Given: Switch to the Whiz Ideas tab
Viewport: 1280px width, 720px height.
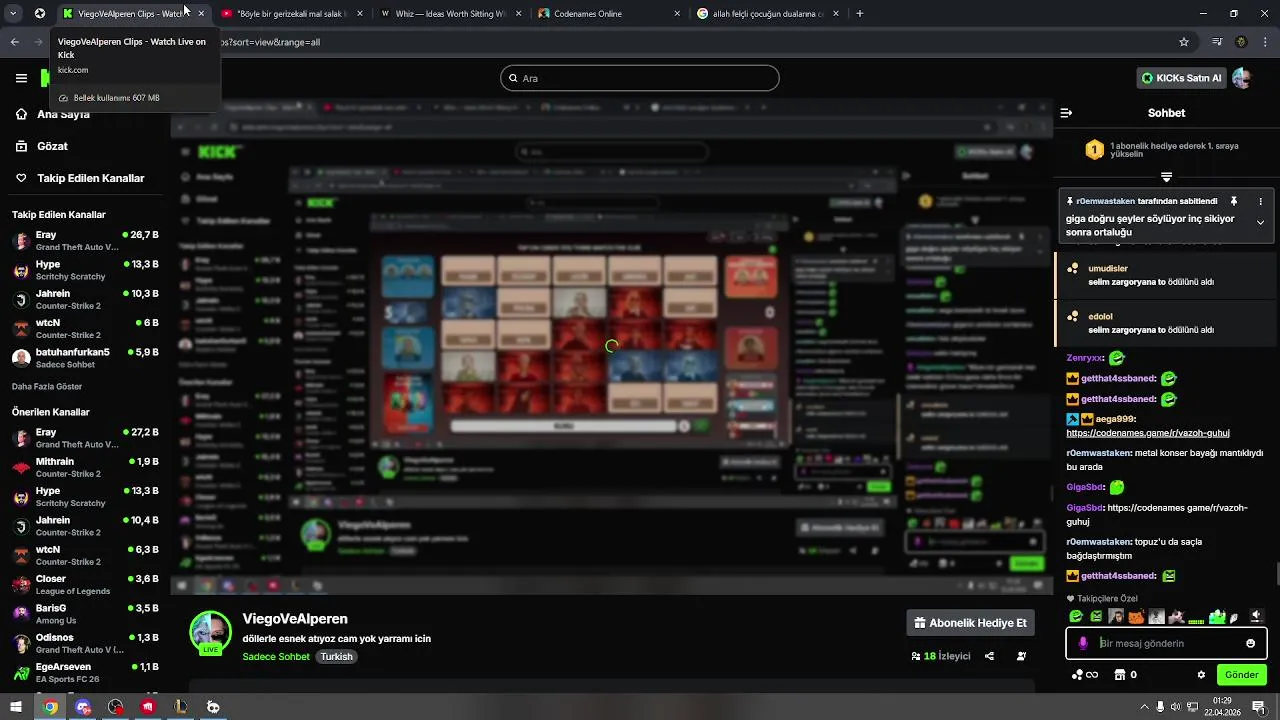Looking at the screenshot, I should point(450,14).
